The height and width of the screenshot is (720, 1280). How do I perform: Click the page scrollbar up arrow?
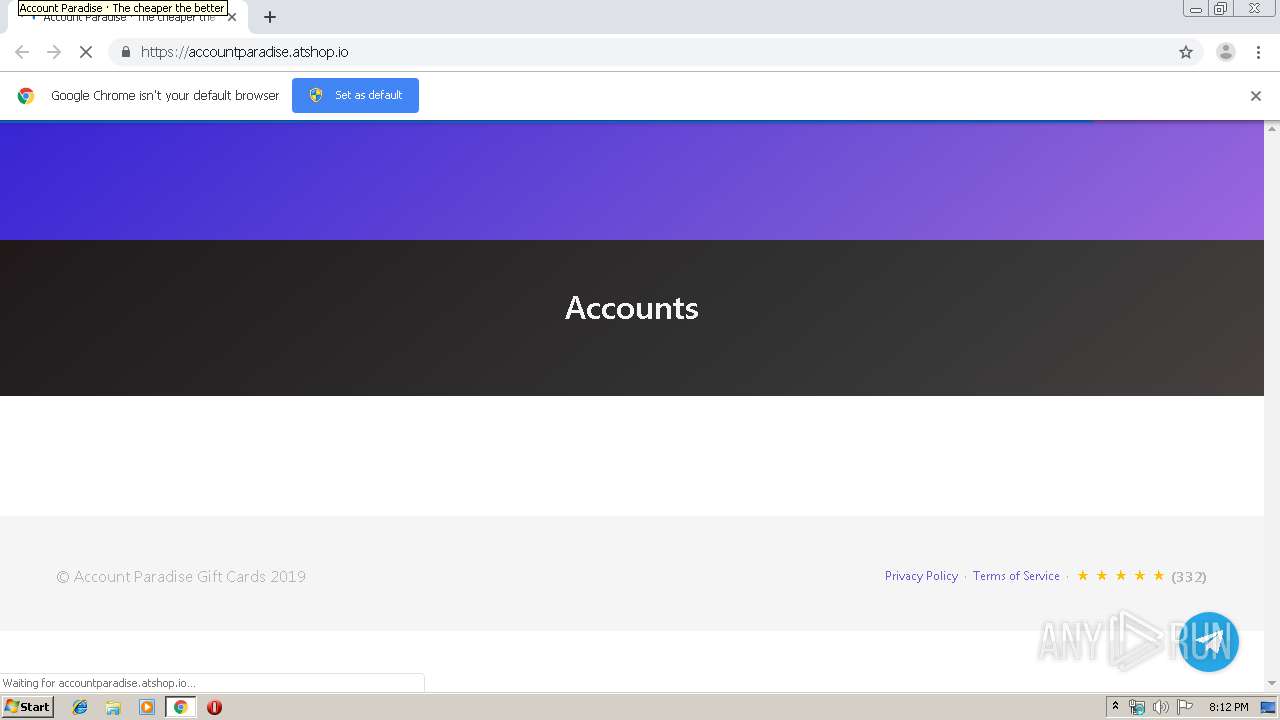(x=1272, y=128)
